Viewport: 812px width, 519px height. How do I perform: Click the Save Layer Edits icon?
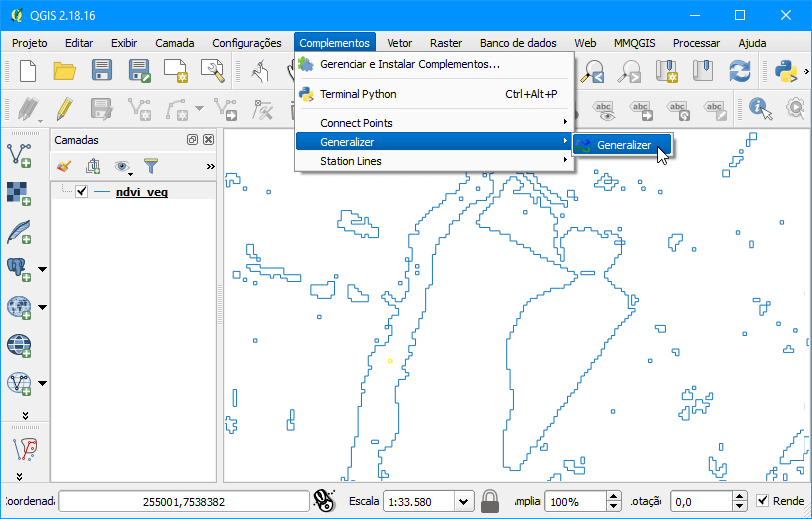(102, 109)
